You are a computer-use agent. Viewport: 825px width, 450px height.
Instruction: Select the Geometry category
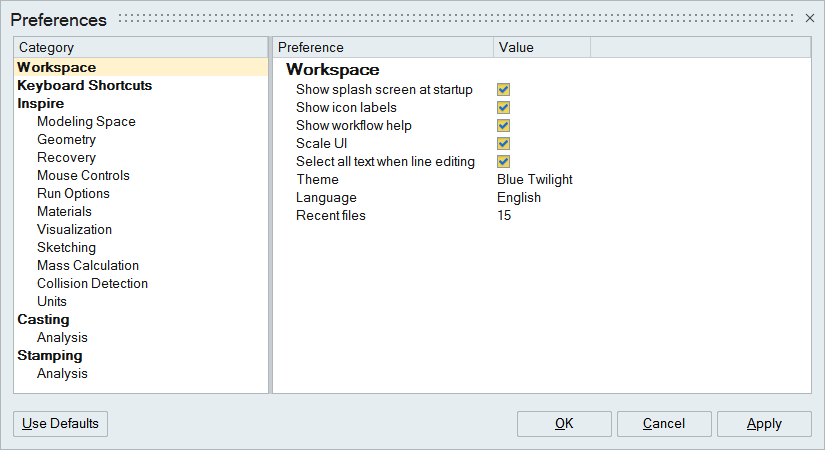tap(66, 139)
